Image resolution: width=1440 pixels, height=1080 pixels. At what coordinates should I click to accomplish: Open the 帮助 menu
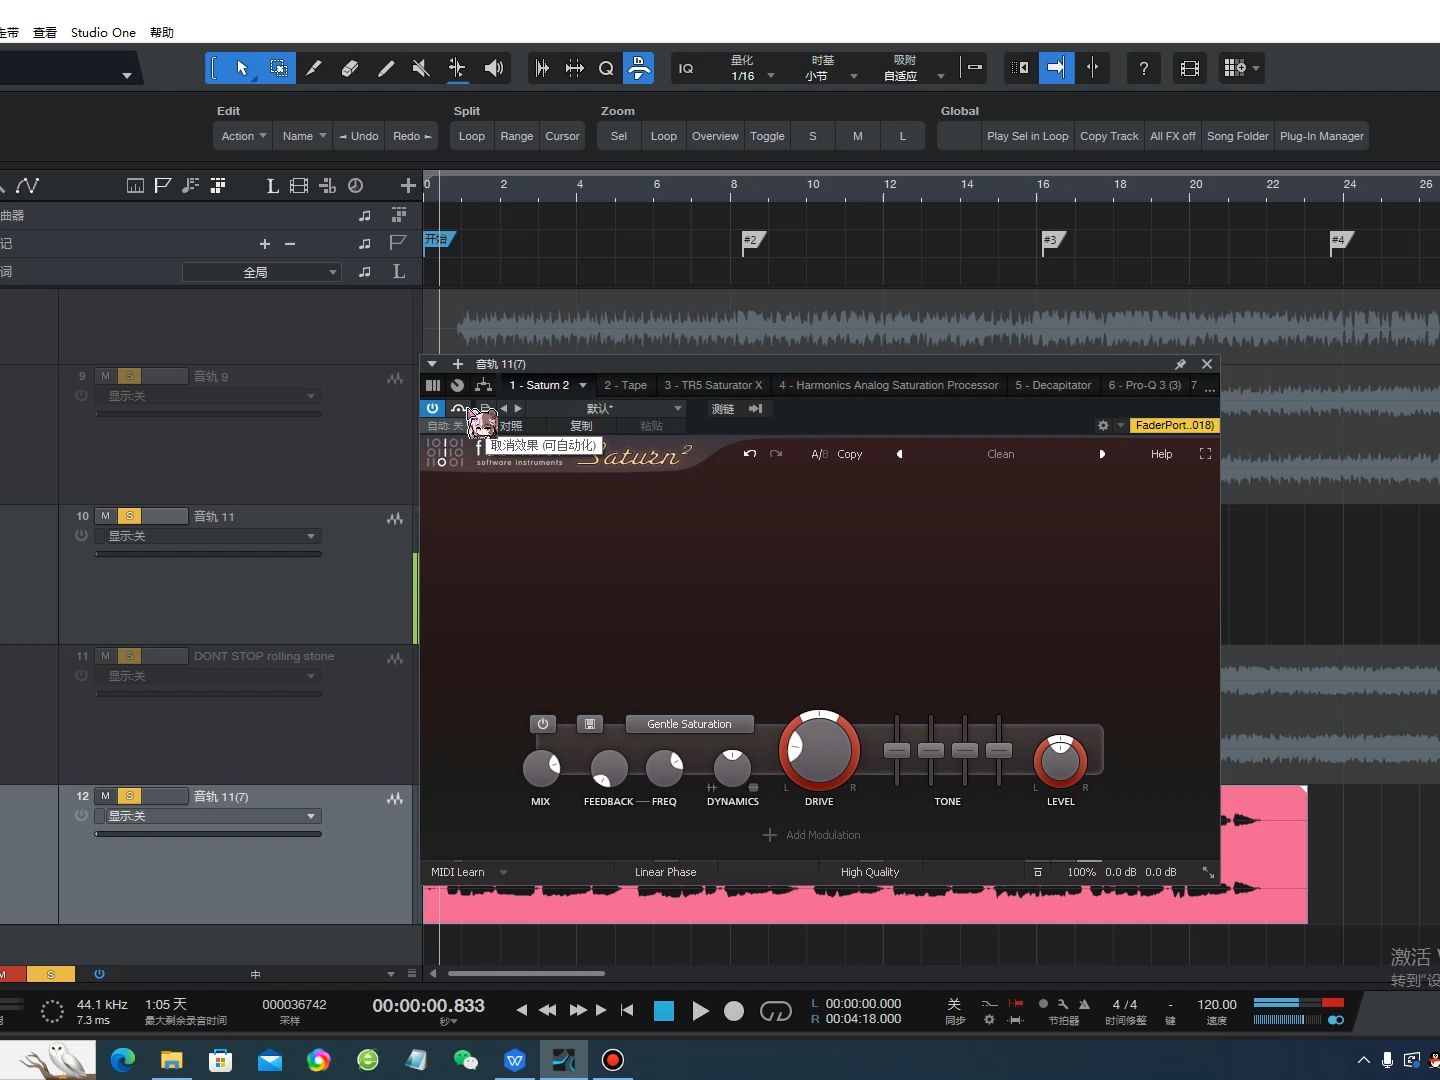coord(162,32)
